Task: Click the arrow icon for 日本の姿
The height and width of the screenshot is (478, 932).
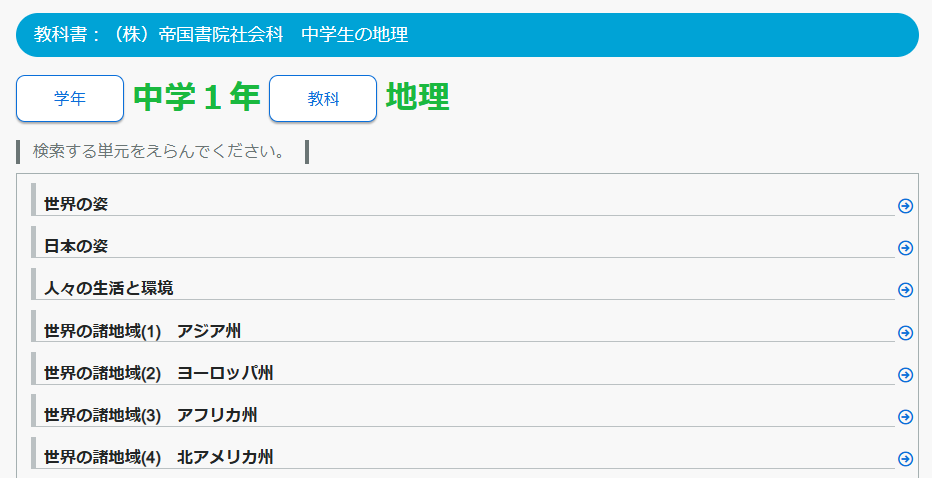Action: 905,248
